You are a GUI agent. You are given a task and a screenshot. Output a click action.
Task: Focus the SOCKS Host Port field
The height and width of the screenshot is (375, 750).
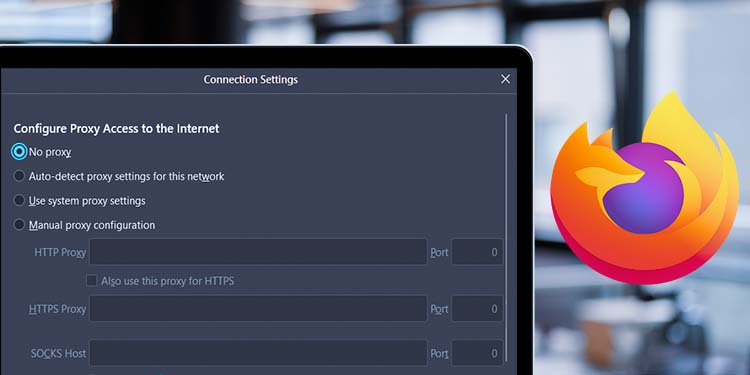[x=477, y=353]
